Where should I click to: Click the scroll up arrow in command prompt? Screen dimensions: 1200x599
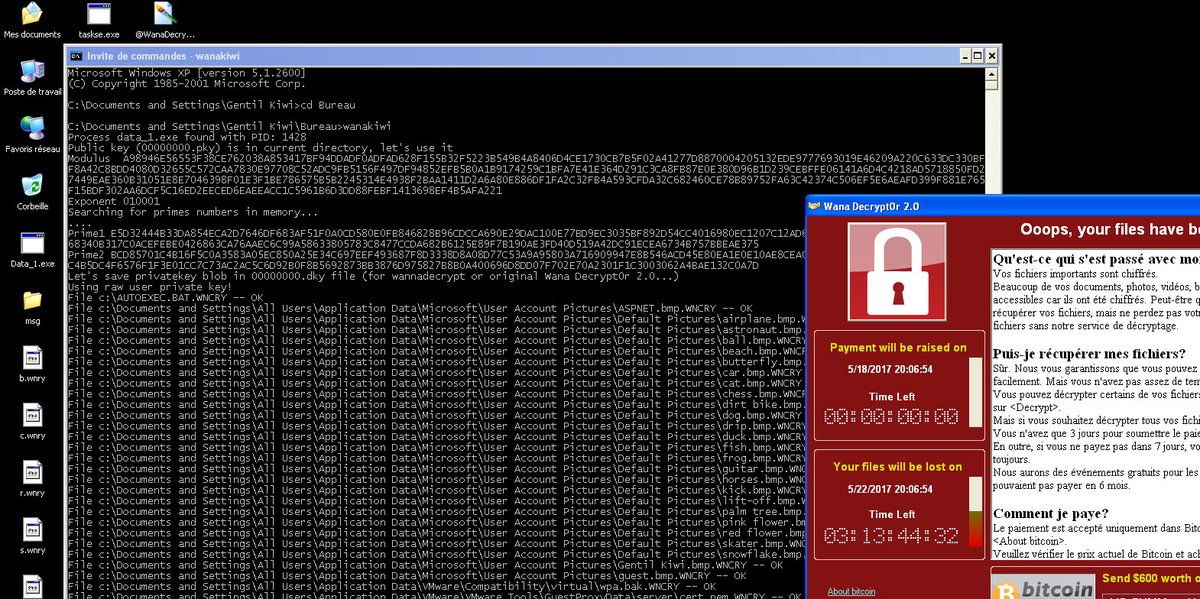(x=993, y=74)
